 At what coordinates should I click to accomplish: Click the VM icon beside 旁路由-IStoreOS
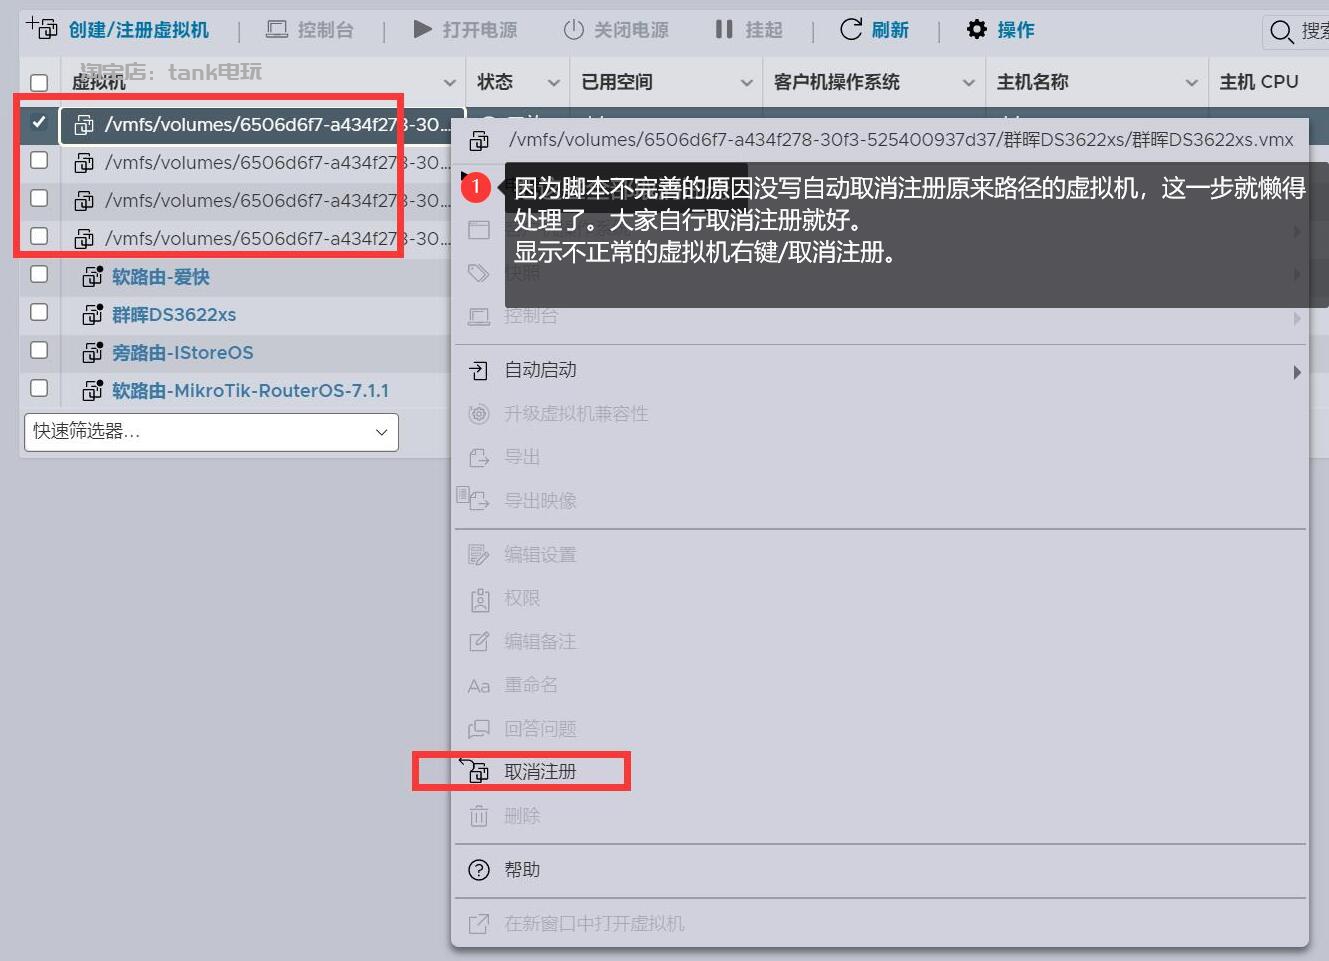pyautogui.click(x=92, y=352)
